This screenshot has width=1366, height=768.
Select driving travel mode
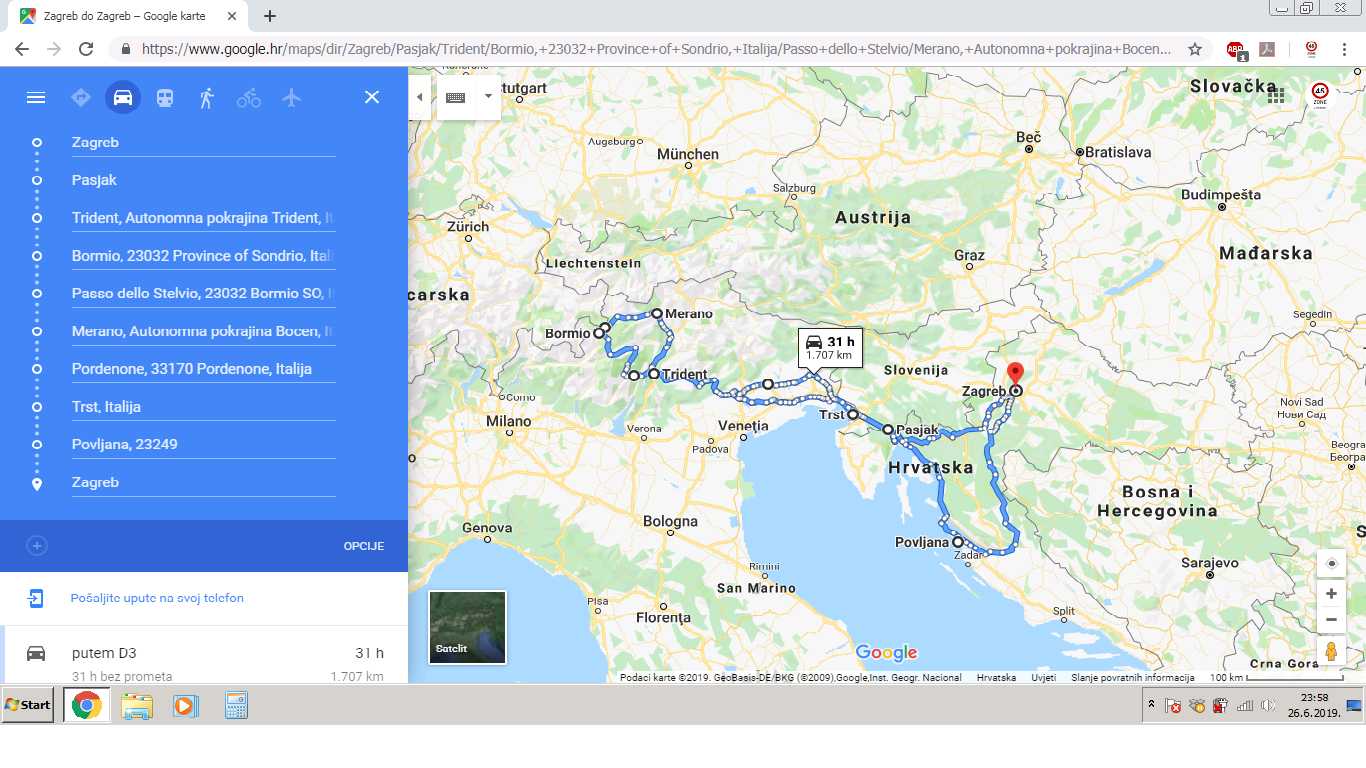pyautogui.click(x=123, y=97)
